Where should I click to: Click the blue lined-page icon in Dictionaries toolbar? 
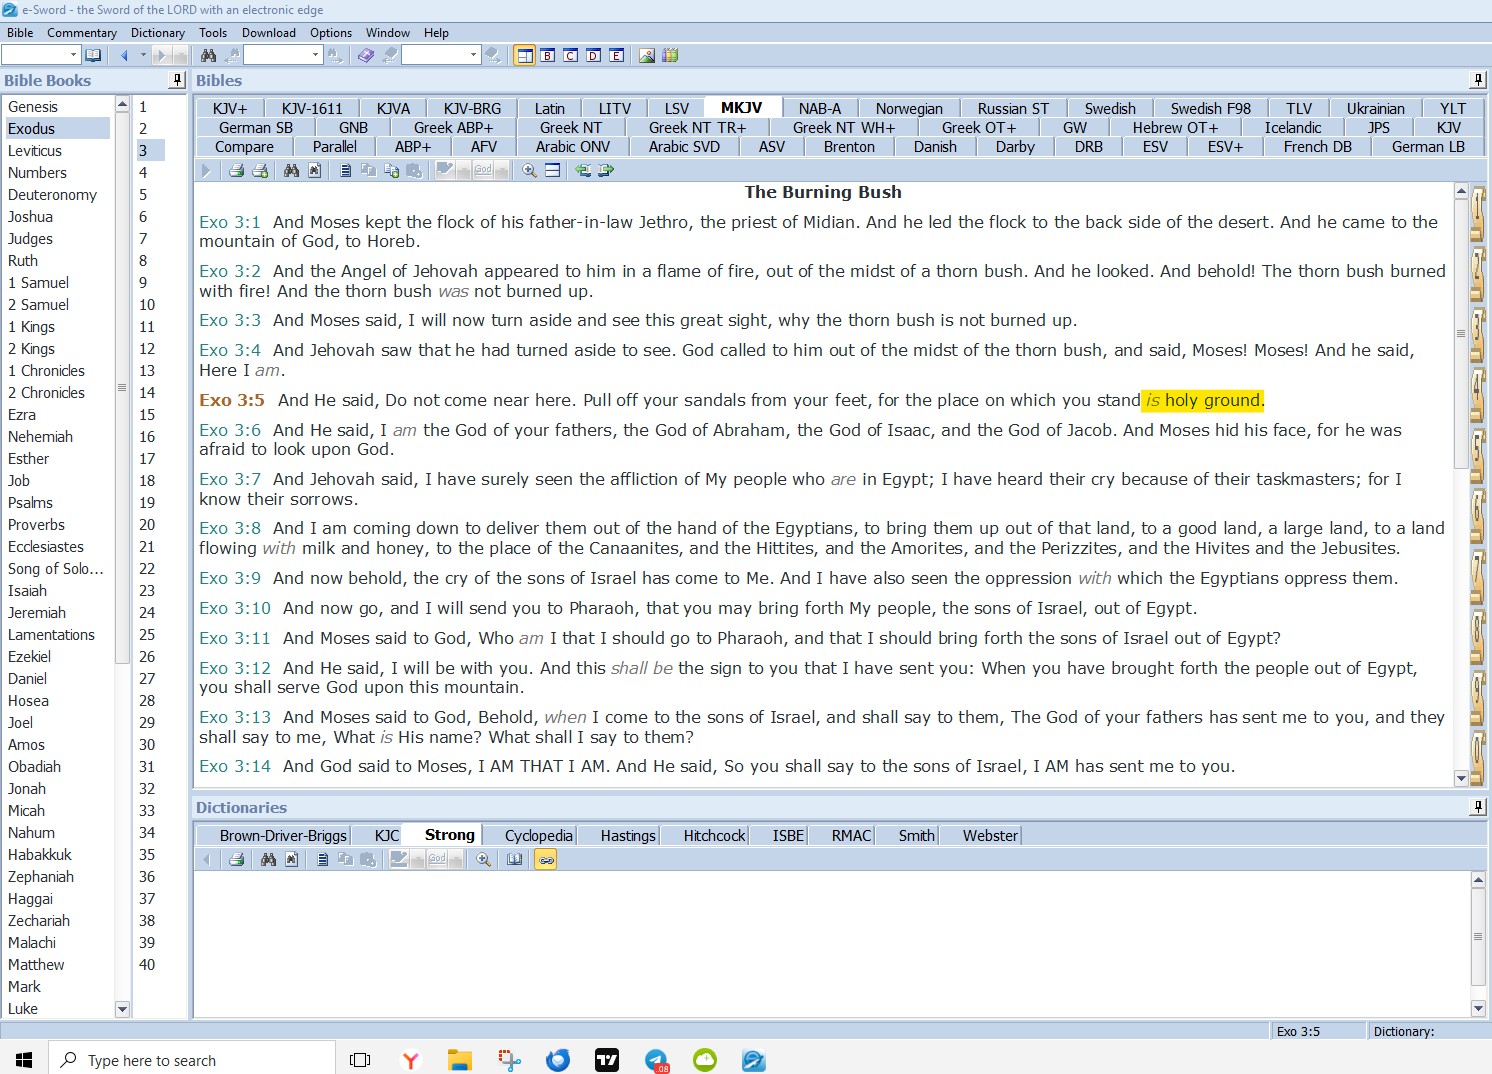pyautogui.click(x=322, y=860)
